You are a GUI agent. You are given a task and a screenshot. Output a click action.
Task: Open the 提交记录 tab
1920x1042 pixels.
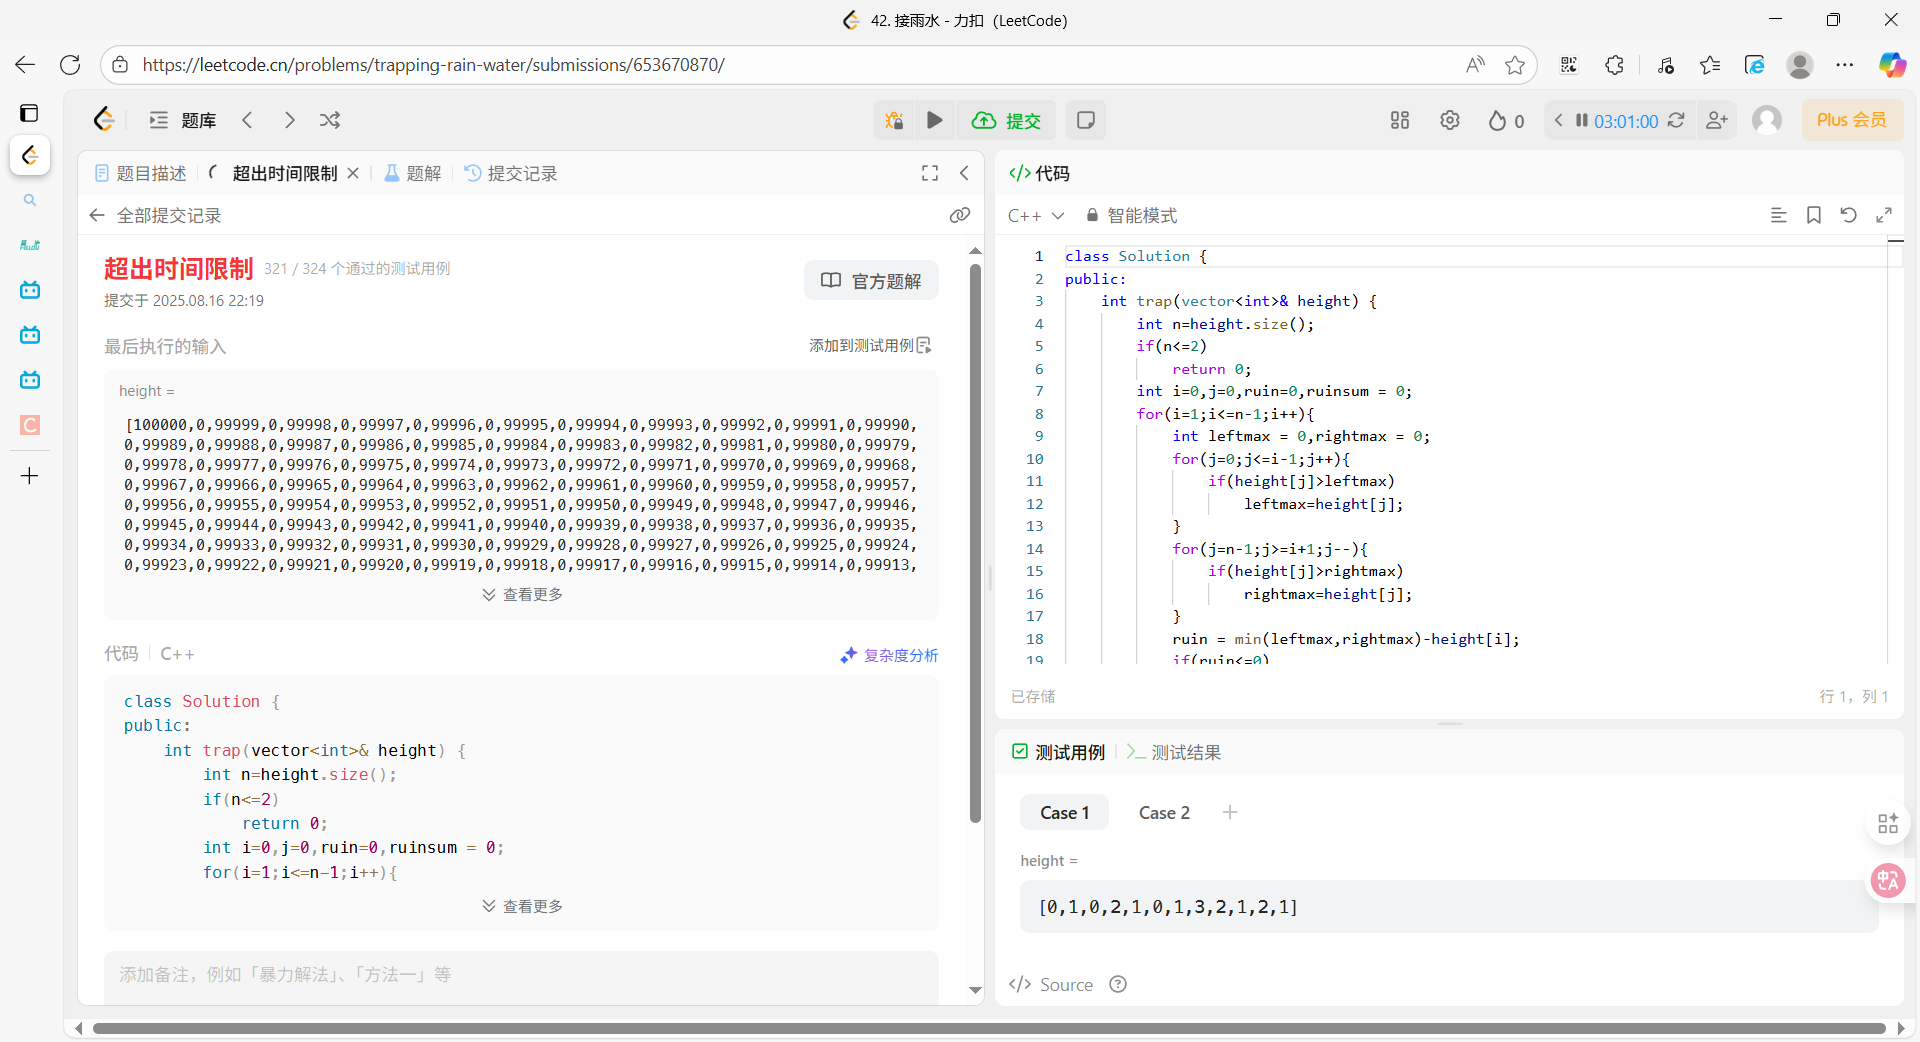click(x=511, y=173)
